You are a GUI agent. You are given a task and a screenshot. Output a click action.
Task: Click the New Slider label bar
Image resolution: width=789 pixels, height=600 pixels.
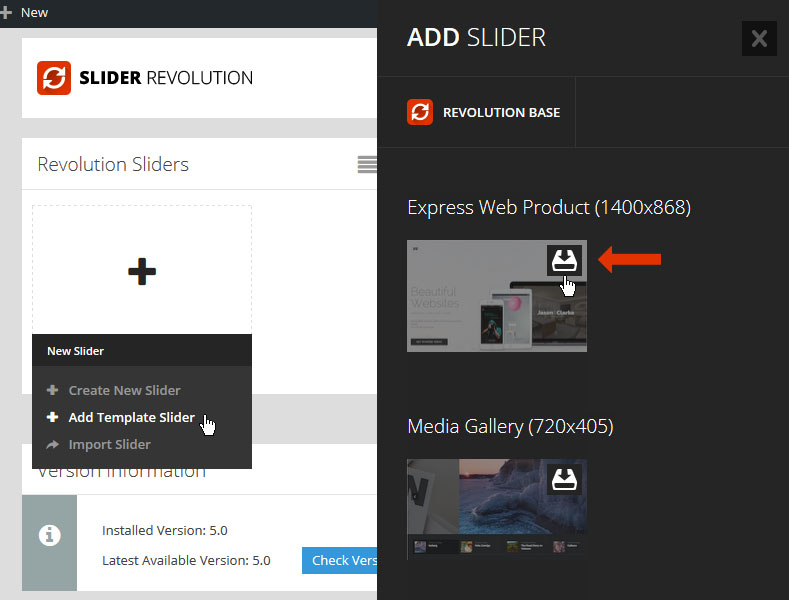tap(141, 351)
